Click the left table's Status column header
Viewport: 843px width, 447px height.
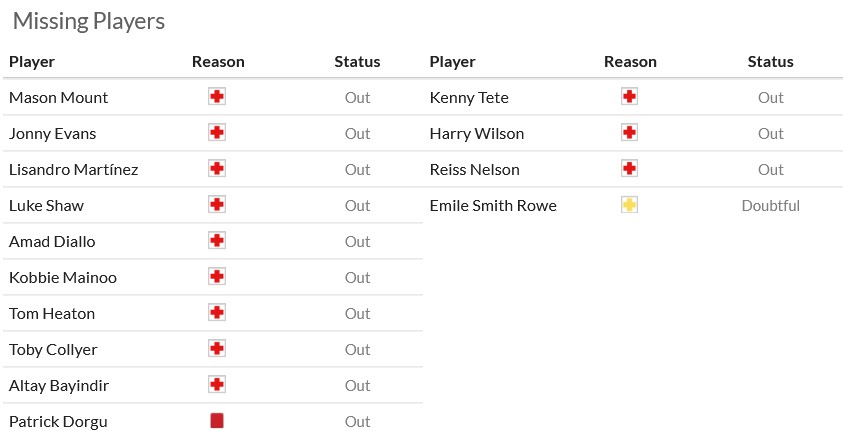click(x=357, y=61)
